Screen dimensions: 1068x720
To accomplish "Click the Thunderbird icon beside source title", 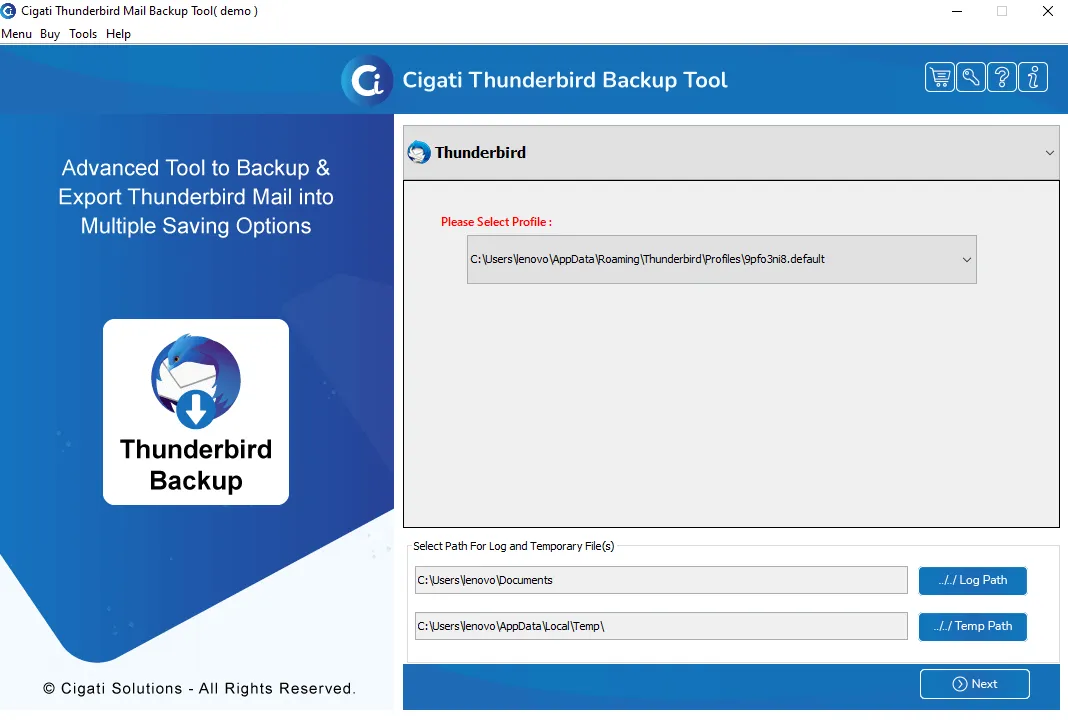I will (x=419, y=152).
